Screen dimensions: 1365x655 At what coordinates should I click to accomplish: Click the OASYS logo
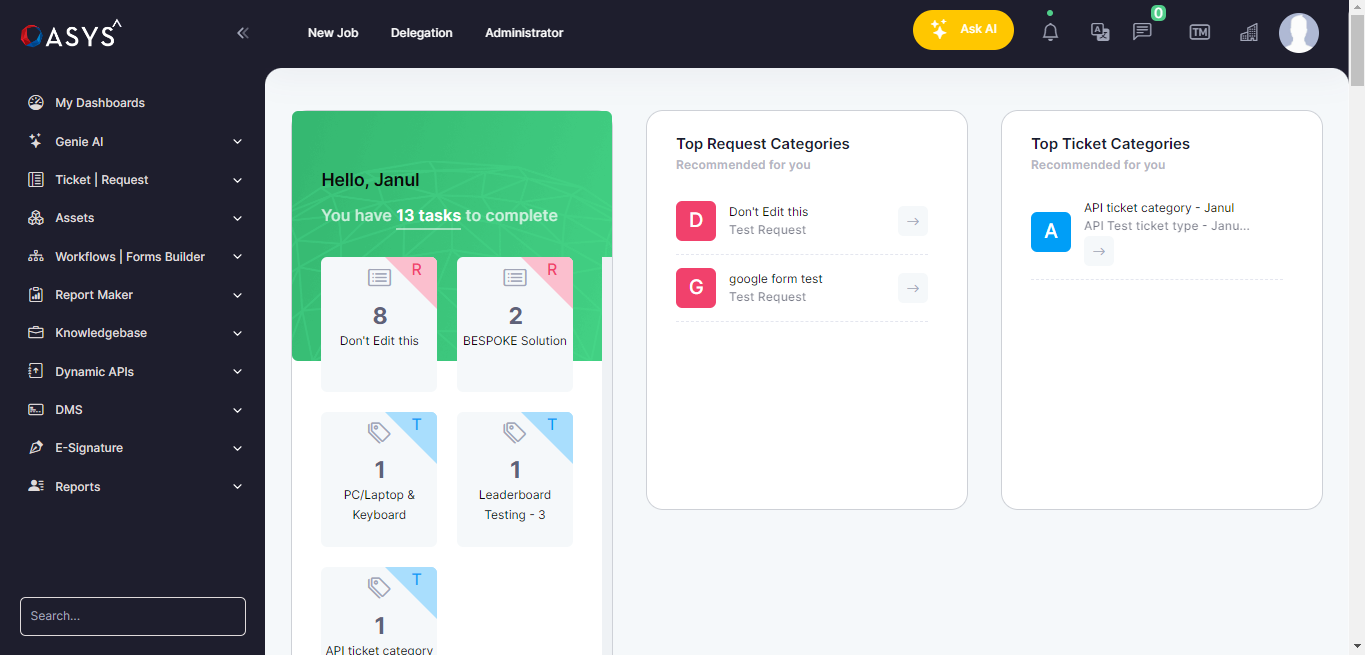coord(70,33)
